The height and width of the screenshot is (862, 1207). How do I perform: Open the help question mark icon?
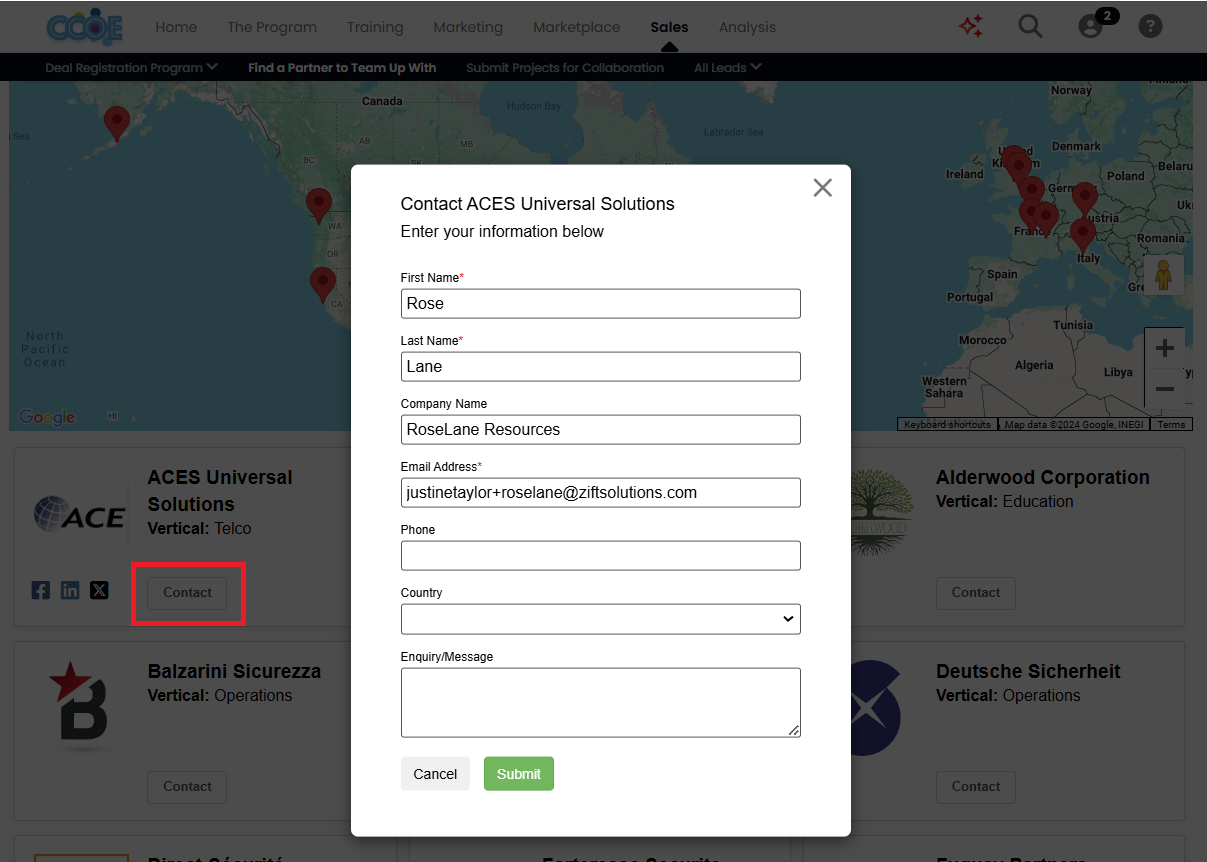click(1150, 26)
